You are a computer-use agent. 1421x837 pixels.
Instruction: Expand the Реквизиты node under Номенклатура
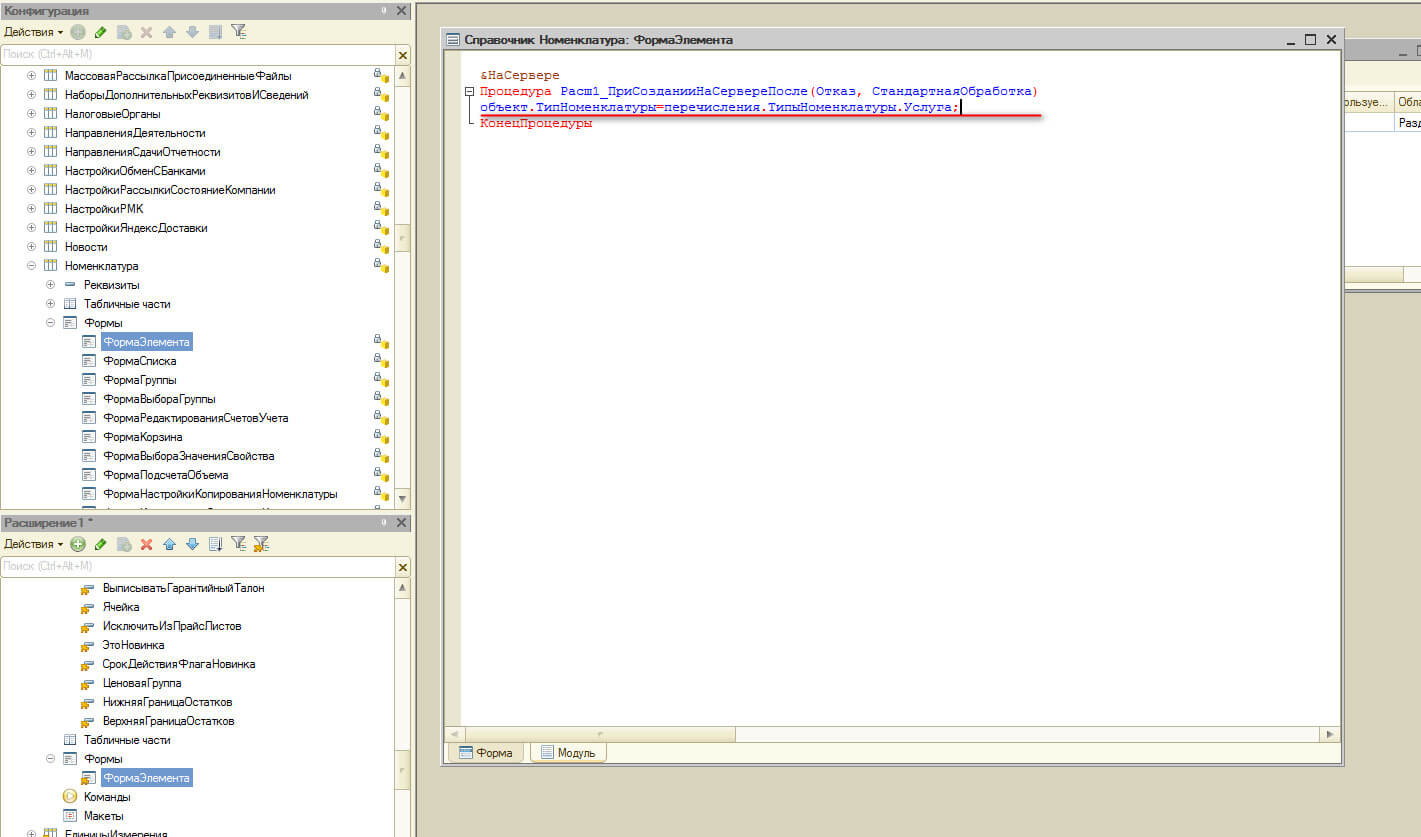(50, 285)
